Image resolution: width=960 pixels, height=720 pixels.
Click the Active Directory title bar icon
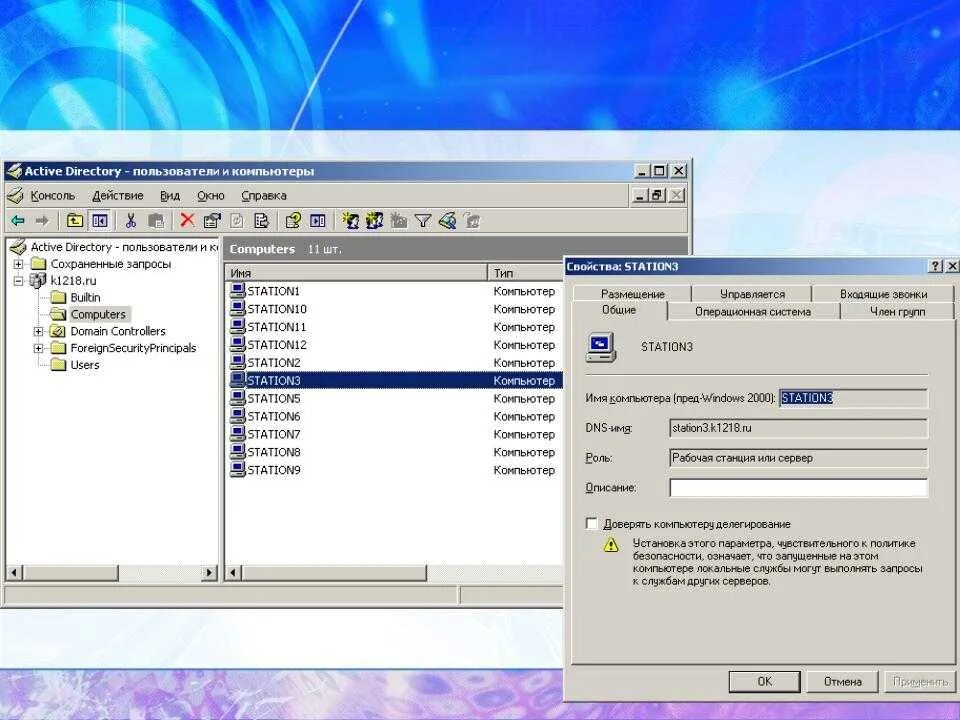point(14,171)
